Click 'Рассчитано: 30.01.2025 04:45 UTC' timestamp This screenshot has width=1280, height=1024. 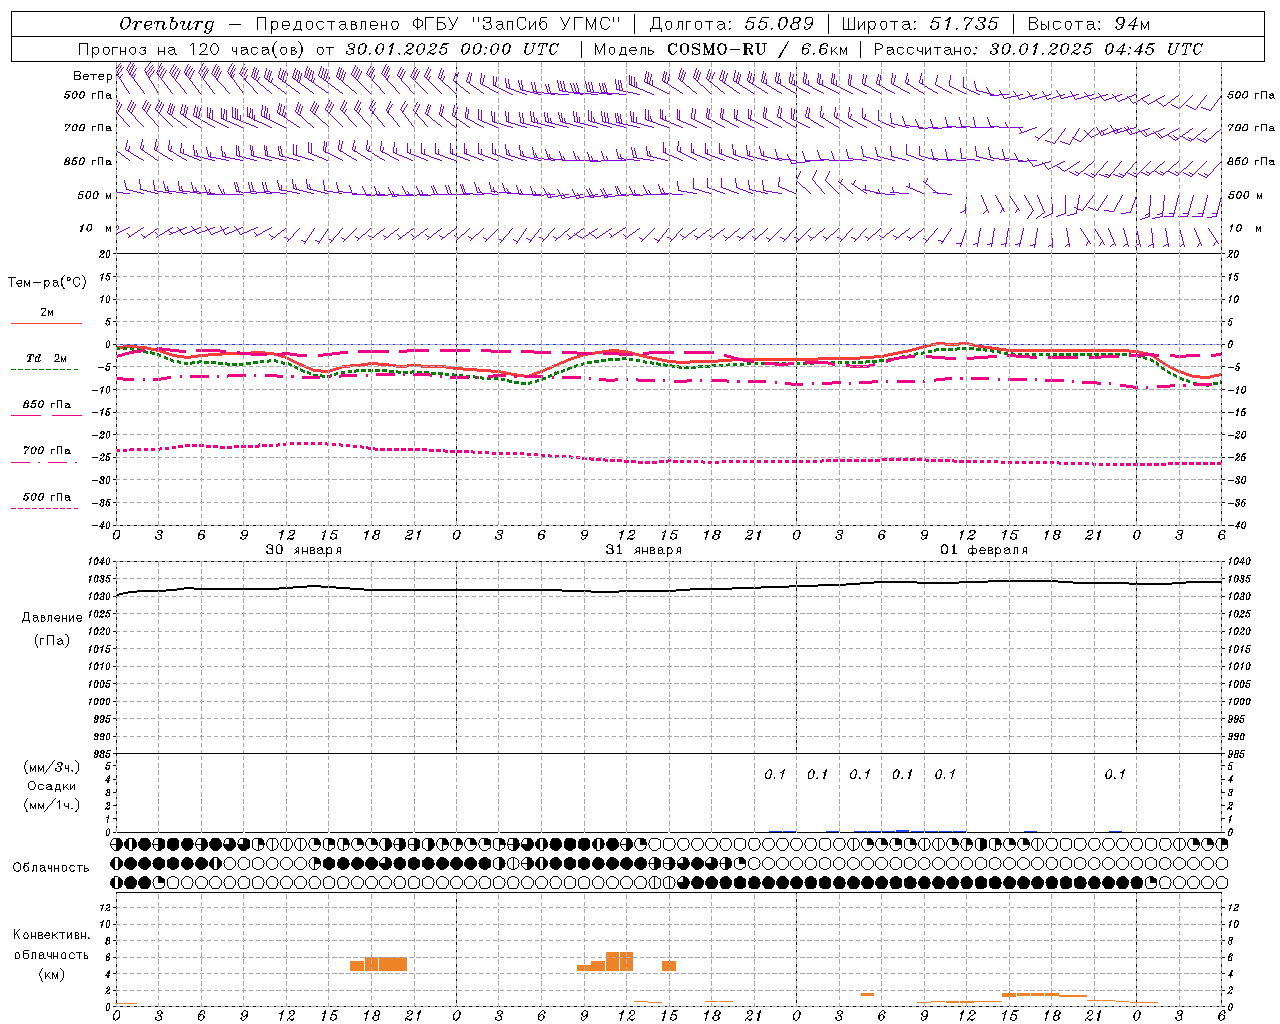point(1038,49)
